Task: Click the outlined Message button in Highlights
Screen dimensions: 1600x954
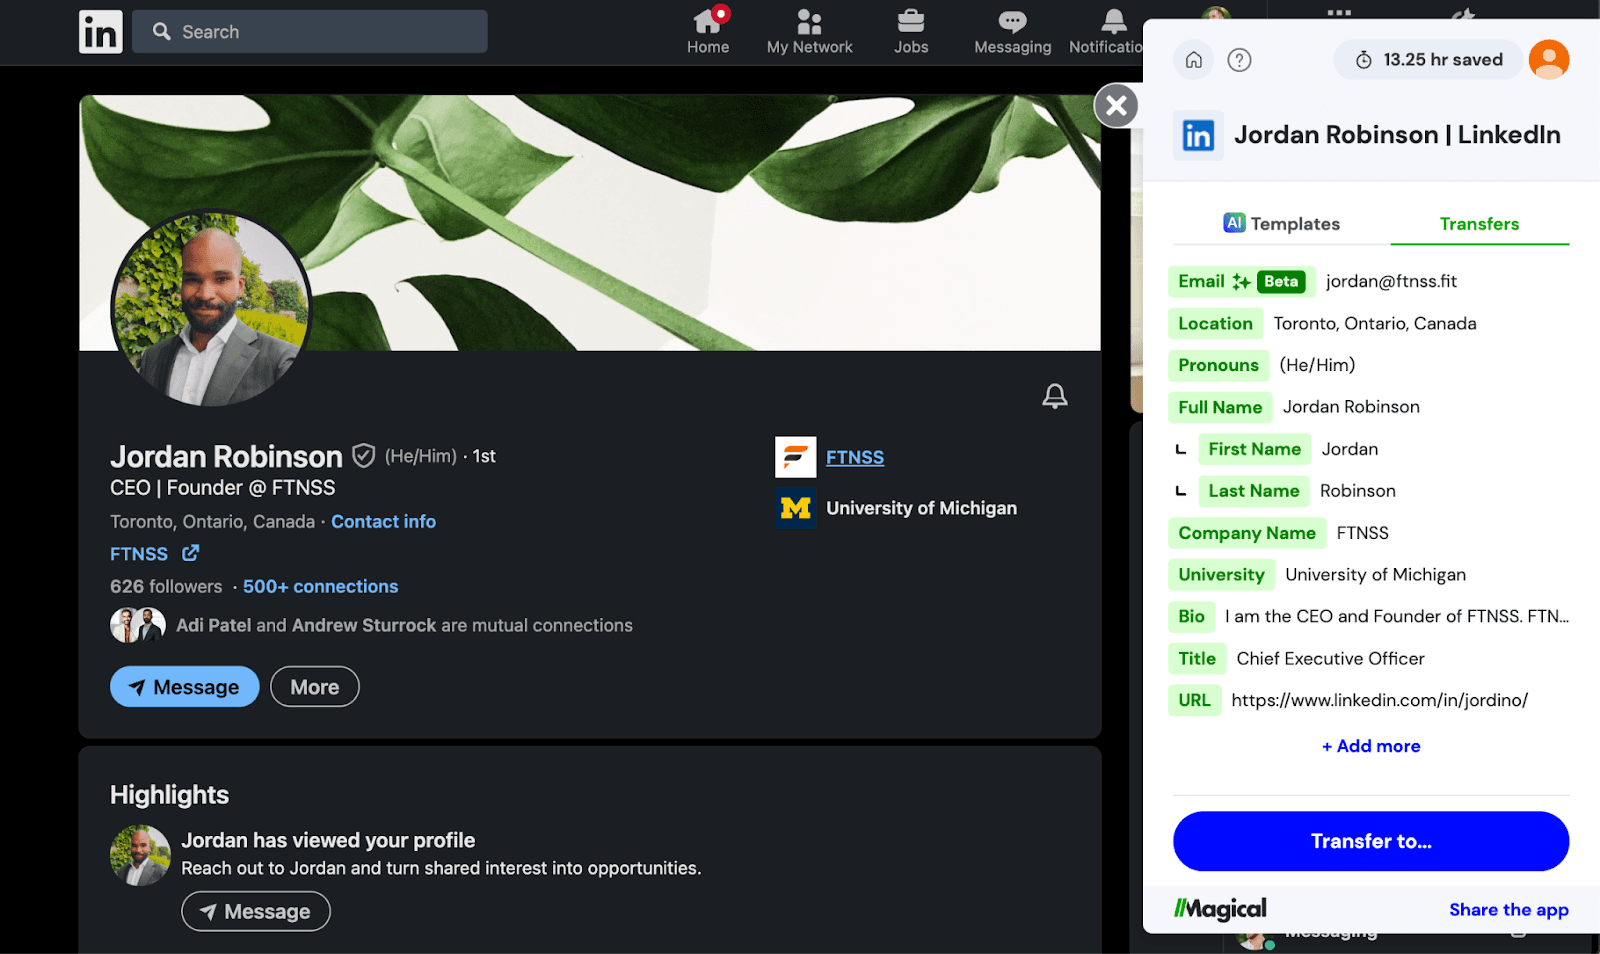Action: click(x=256, y=912)
